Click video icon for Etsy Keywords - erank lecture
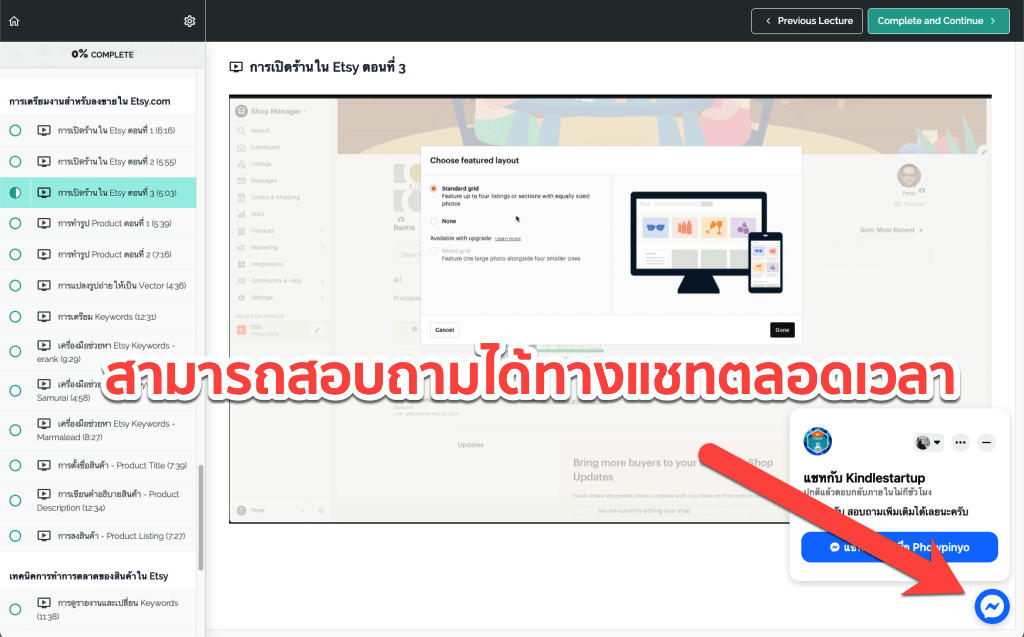Viewport: 1024px width, 637px height. pos(44,345)
